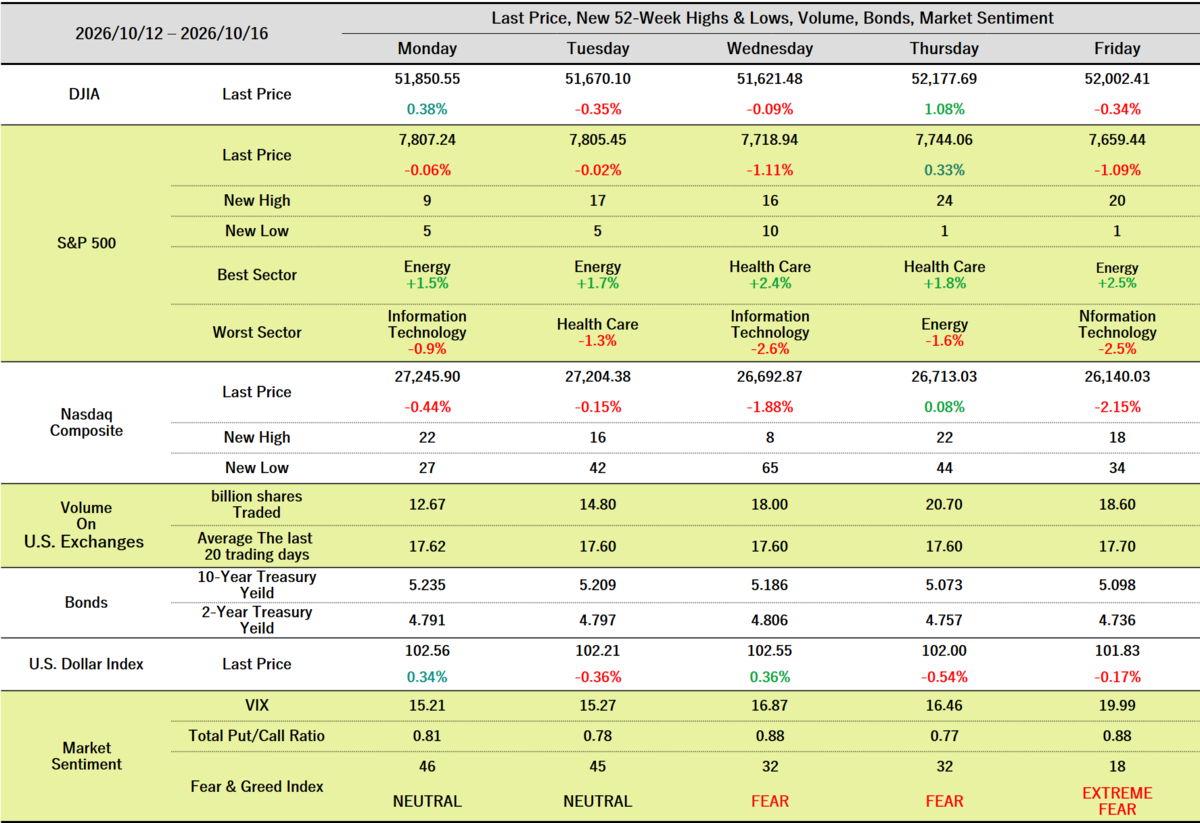Viewport: 1200px width, 823px height.
Task: Click the Friday column header
Action: [x=1117, y=48]
